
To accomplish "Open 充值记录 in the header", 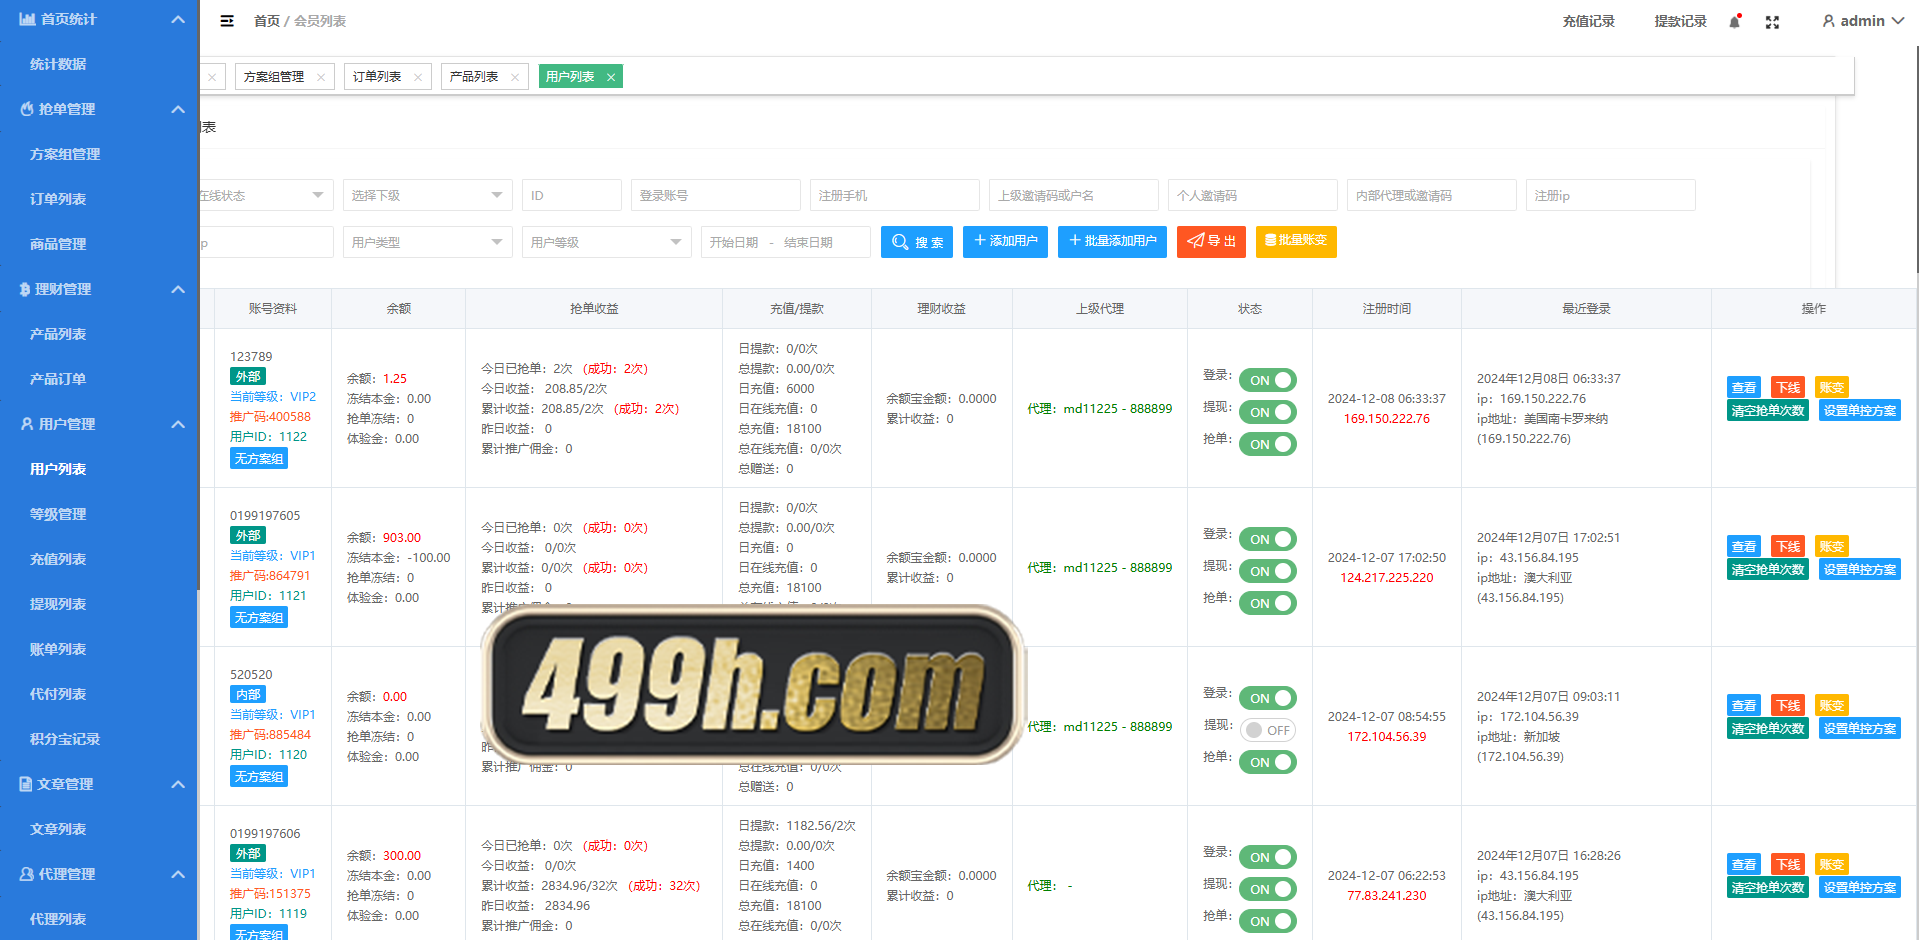I will pyautogui.click(x=1588, y=21).
